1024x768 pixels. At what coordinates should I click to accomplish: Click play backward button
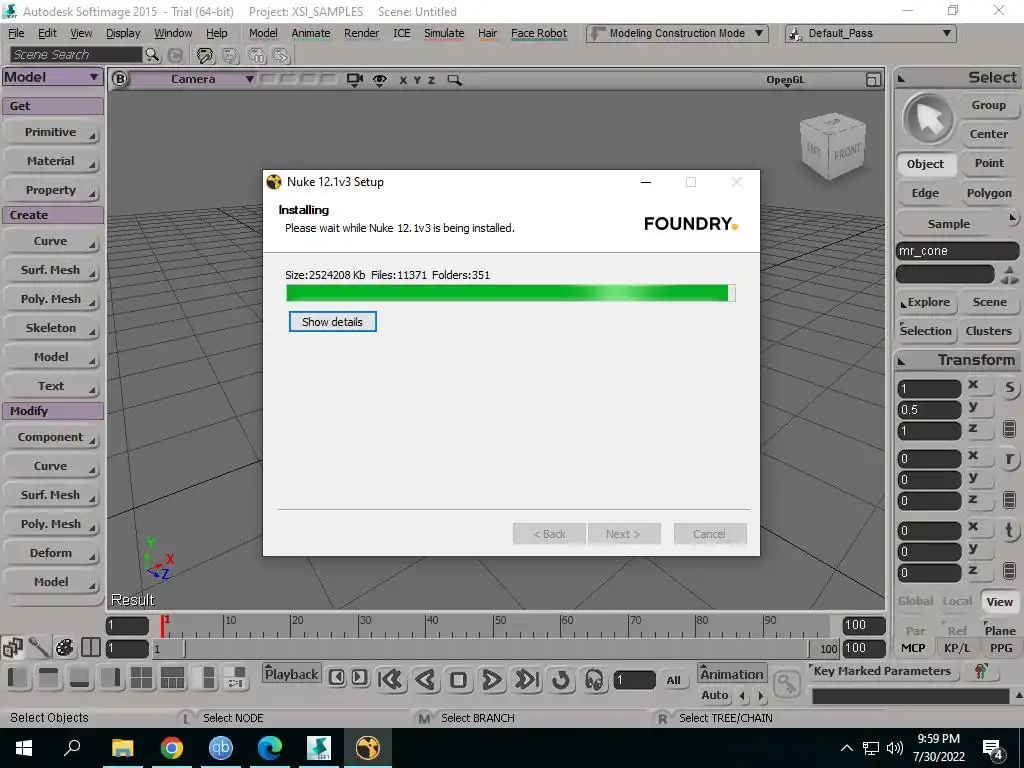tap(424, 680)
